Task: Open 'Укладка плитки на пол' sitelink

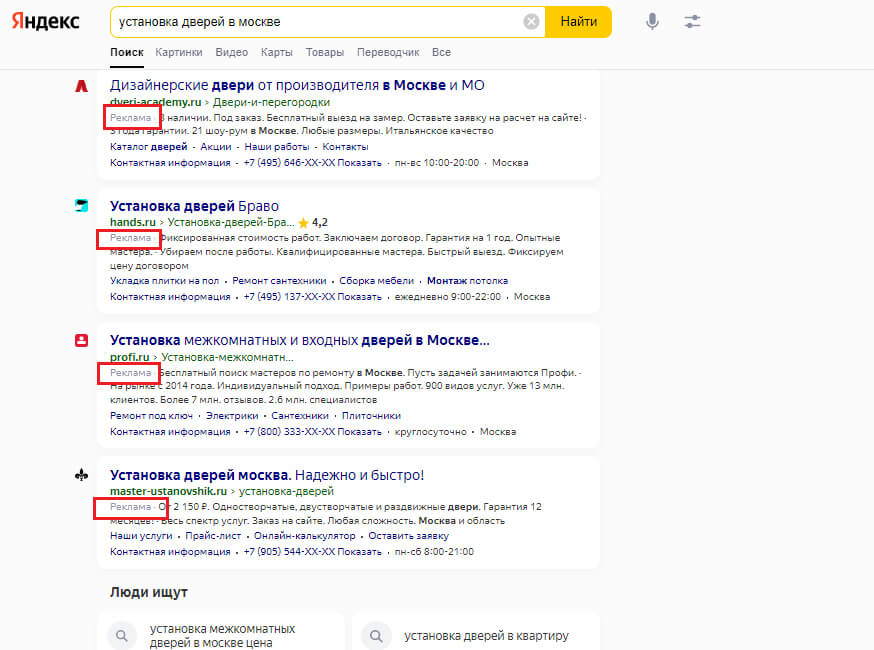Action: (164, 281)
